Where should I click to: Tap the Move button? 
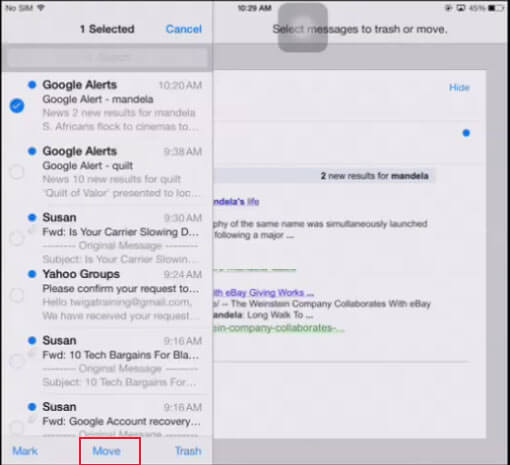107,451
